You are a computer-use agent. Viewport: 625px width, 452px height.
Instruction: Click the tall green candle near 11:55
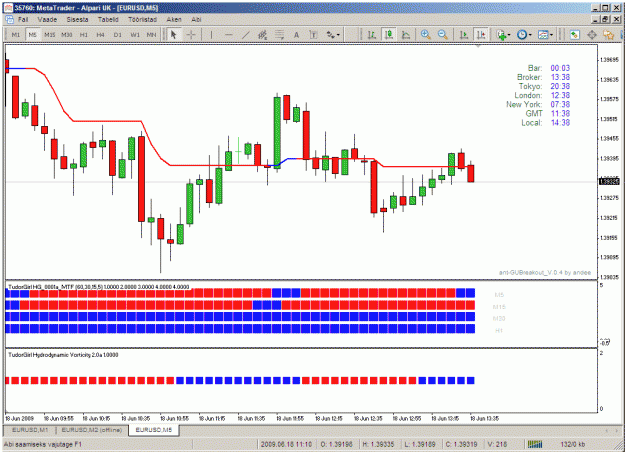coord(277,133)
